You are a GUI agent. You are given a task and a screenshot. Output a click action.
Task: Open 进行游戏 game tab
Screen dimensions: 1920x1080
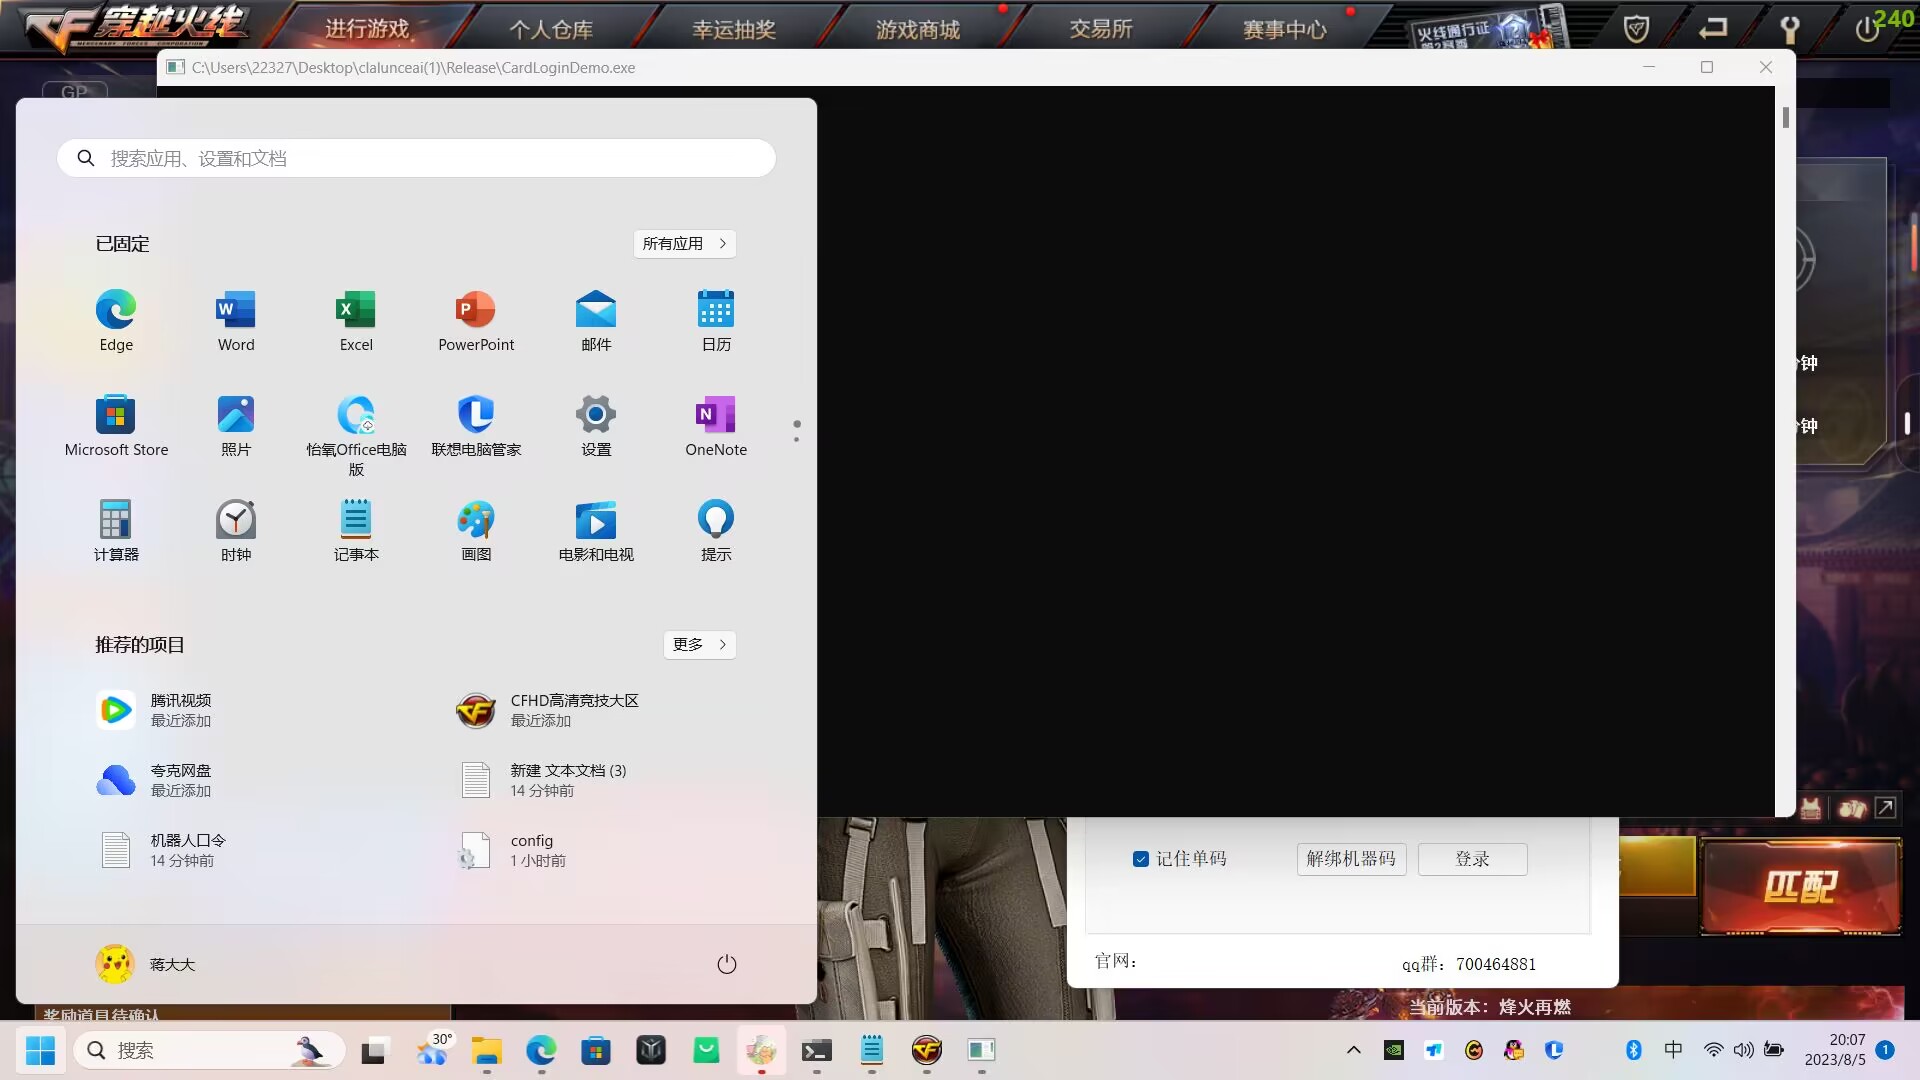(x=367, y=29)
